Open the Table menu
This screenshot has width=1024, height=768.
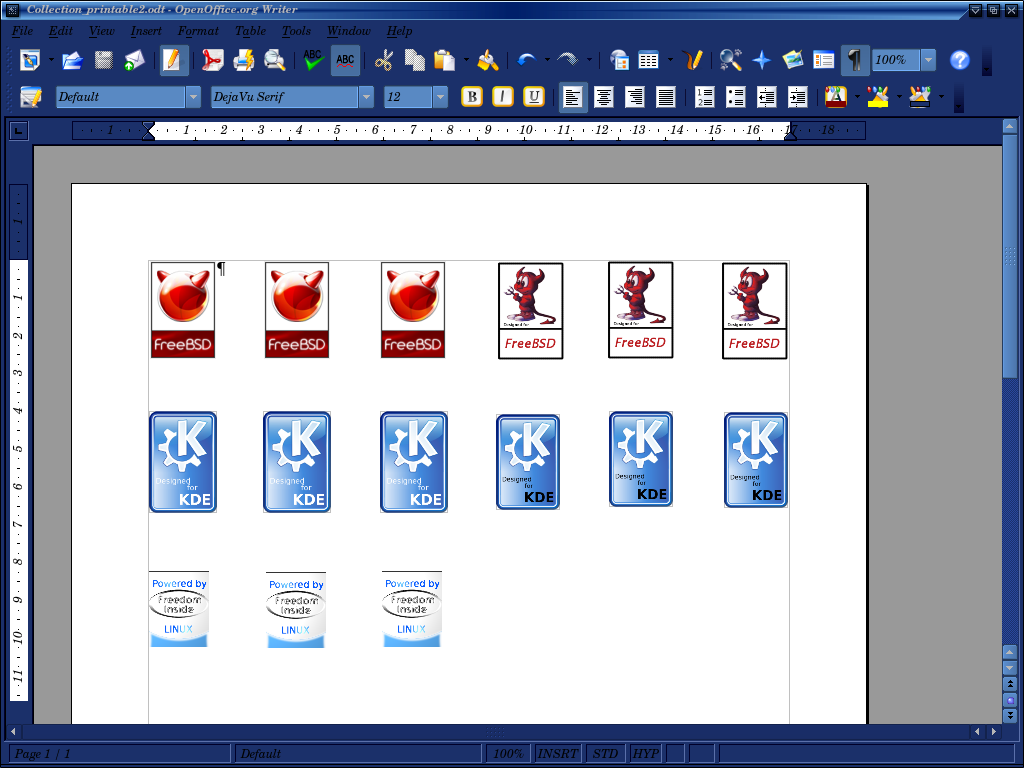tap(250, 31)
